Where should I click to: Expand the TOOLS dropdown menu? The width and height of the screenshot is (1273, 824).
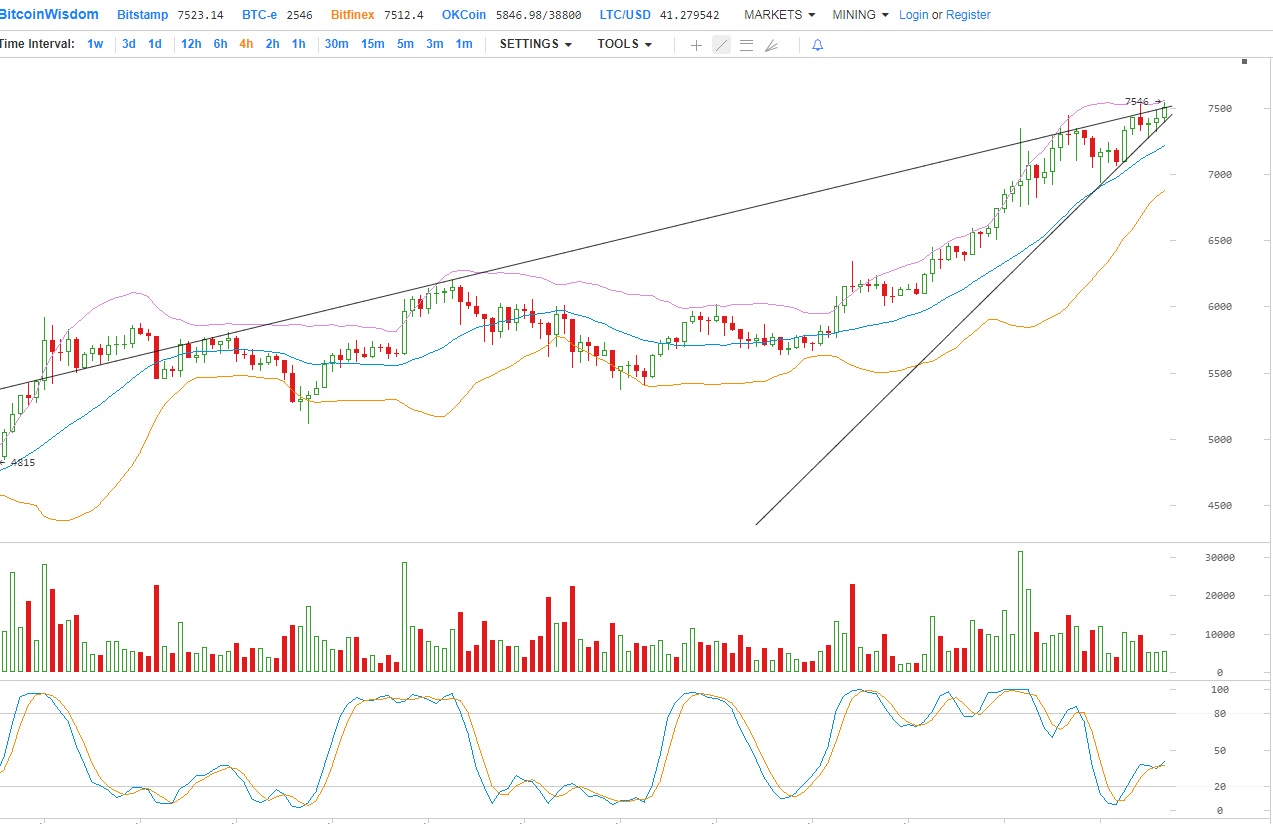click(624, 44)
